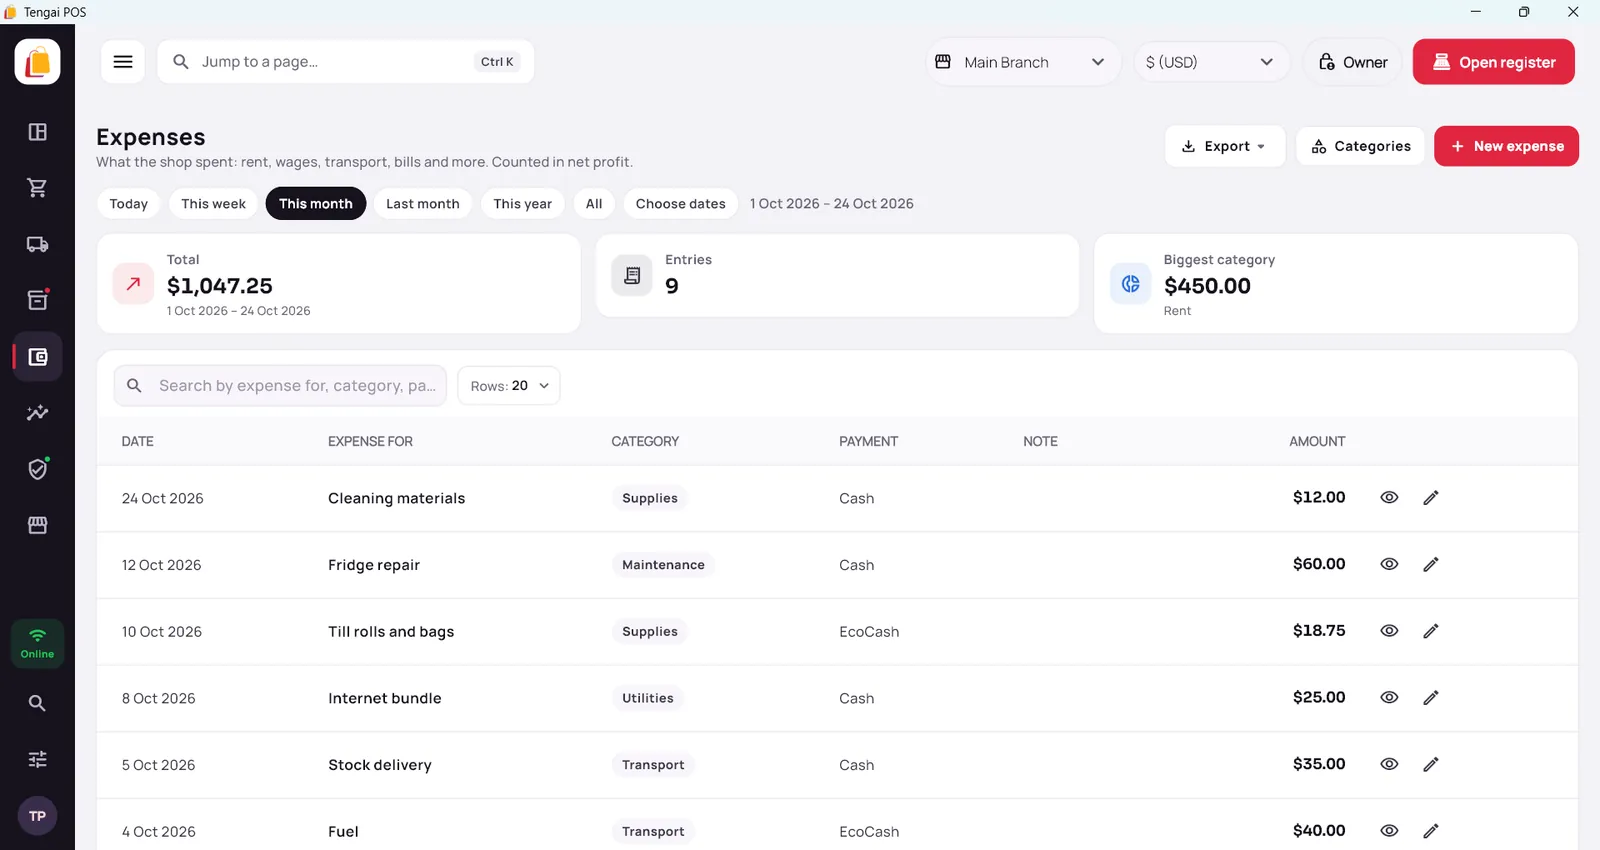Select the Last month filter
This screenshot has height=850, width=1600.
point(423,204)
